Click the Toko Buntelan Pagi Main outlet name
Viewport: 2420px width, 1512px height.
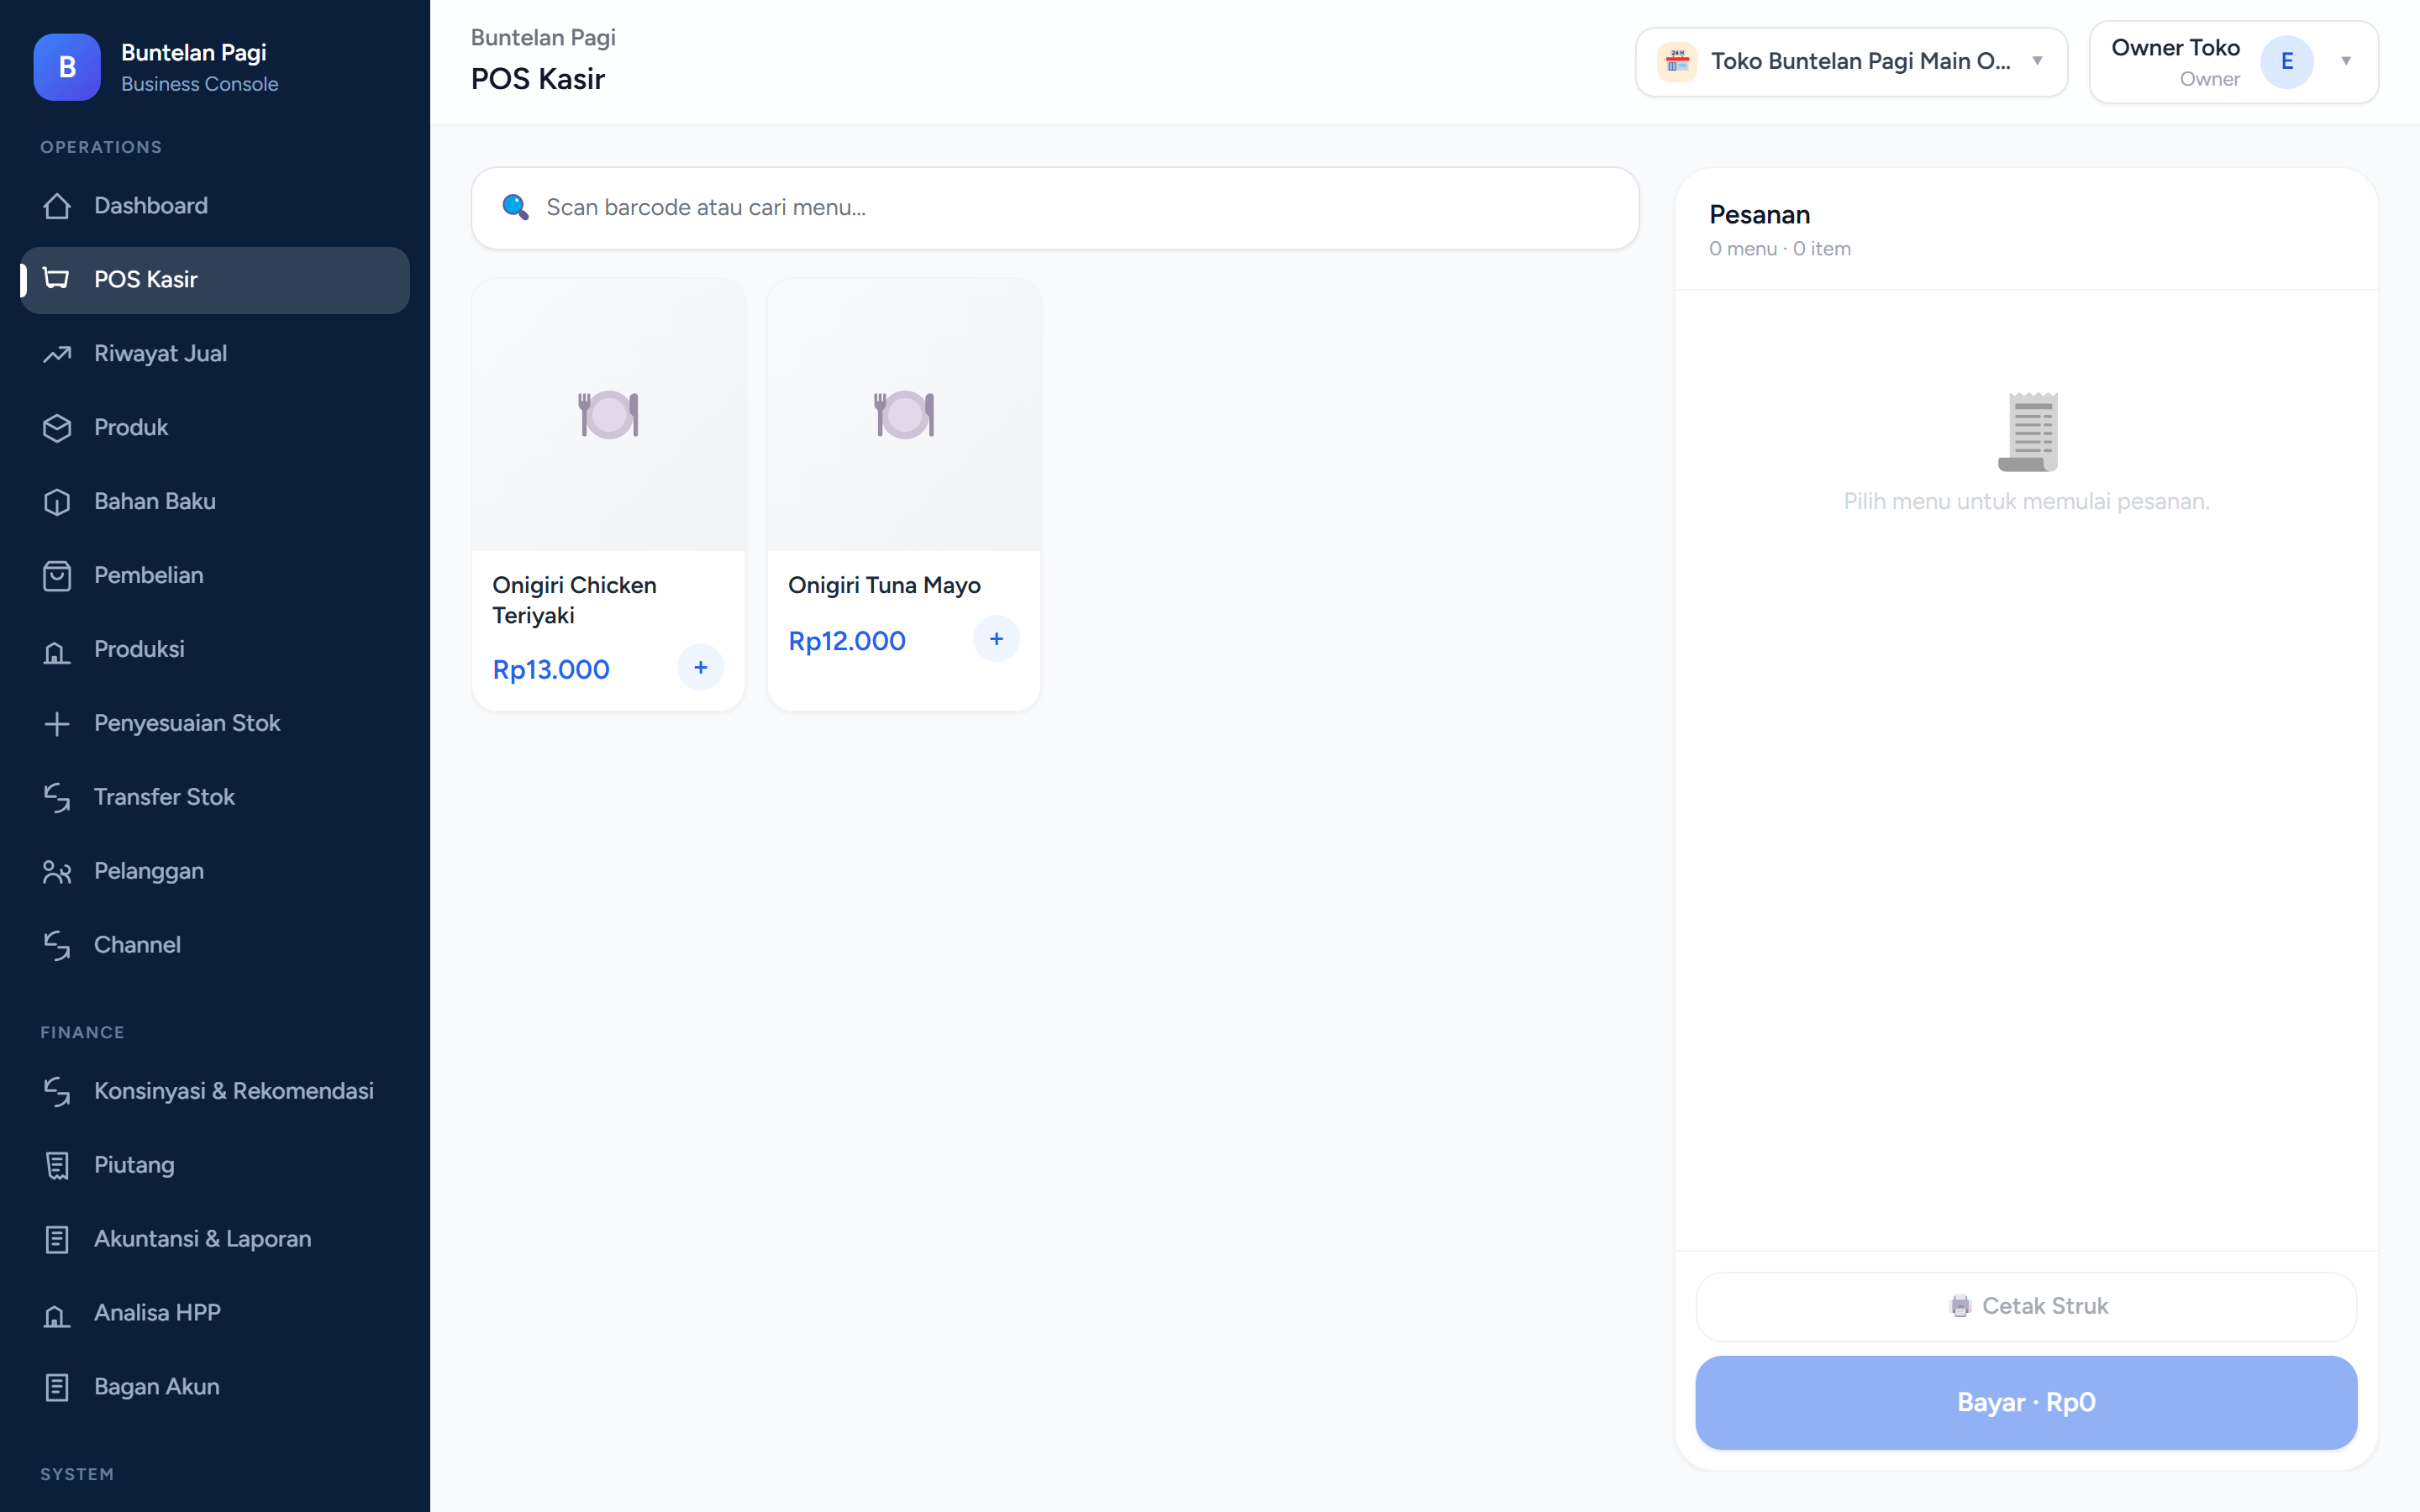pos(1860,62)
